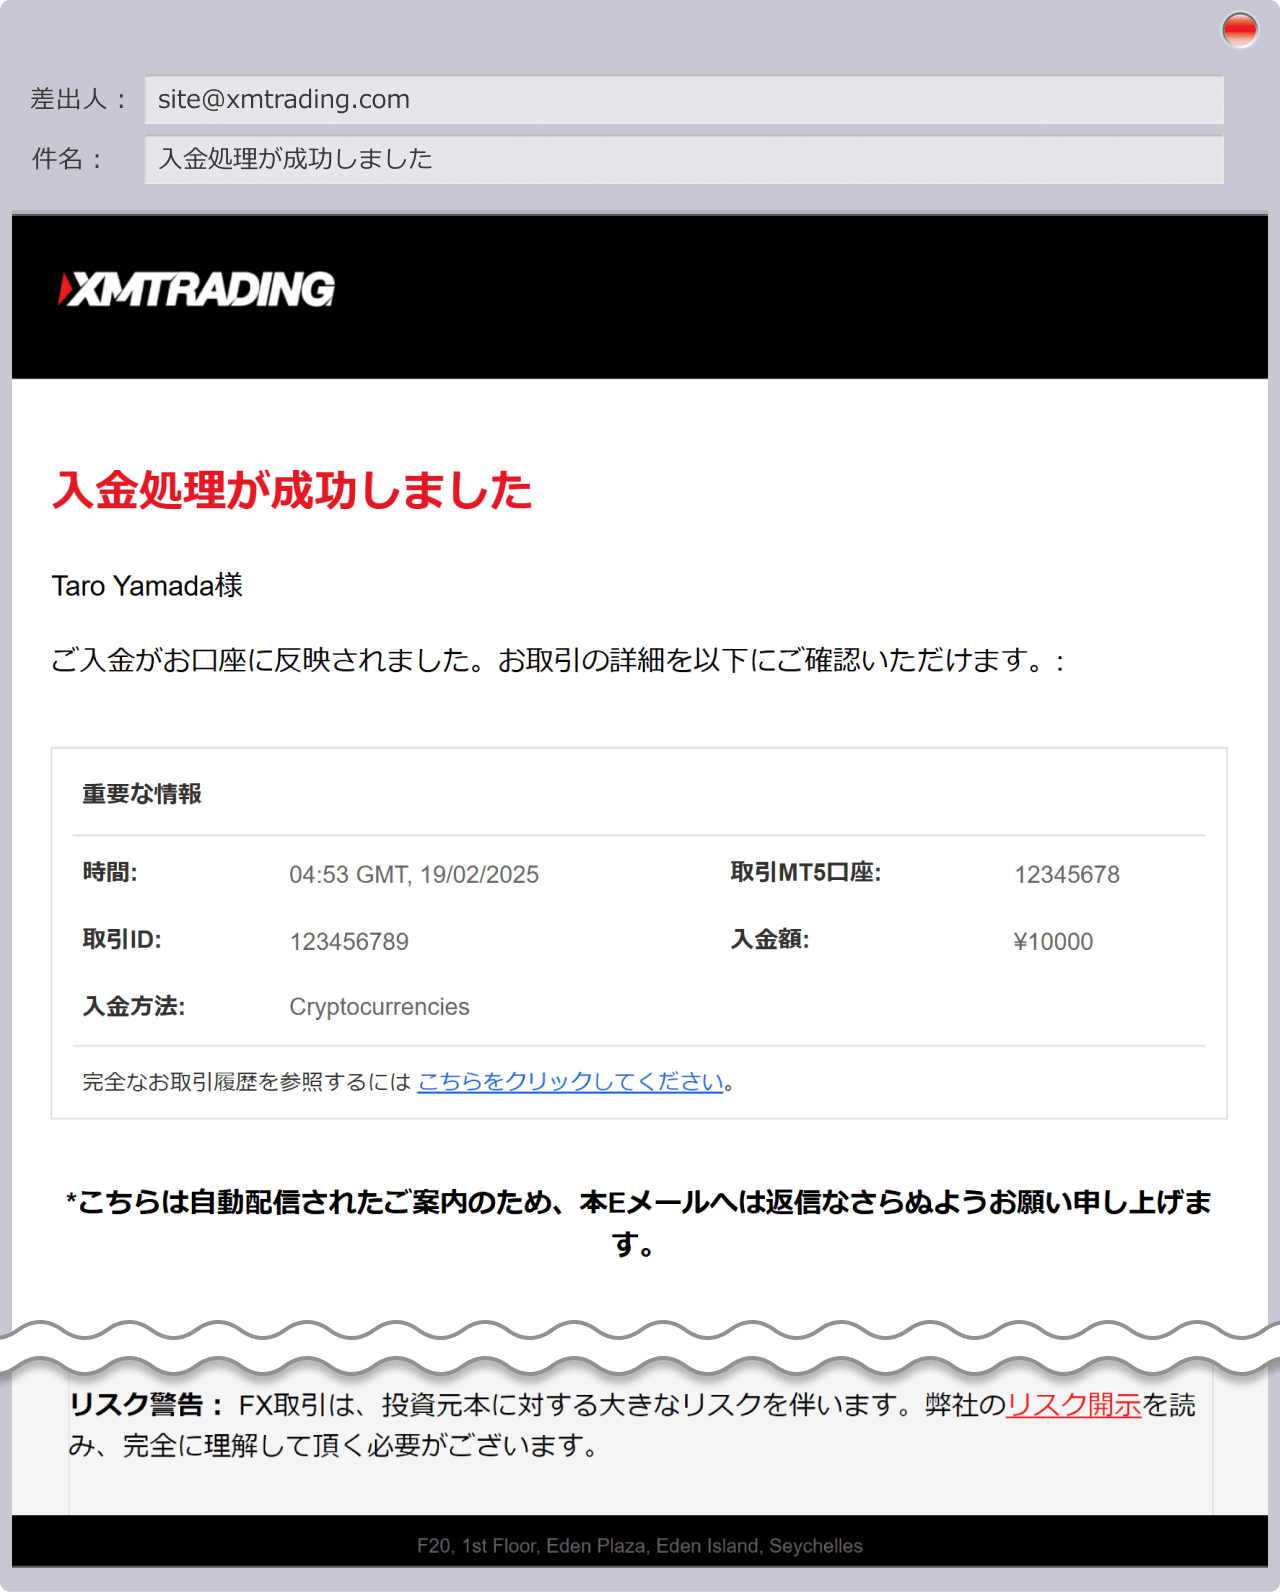Click the greeting Taro Yamada様

click(147, 585)
